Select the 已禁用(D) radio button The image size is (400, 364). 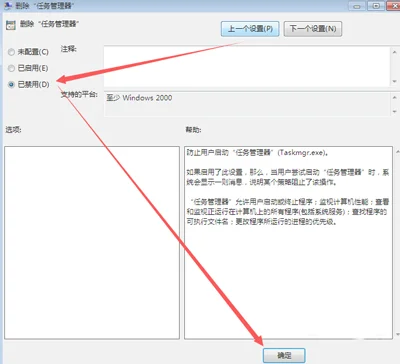11,85
